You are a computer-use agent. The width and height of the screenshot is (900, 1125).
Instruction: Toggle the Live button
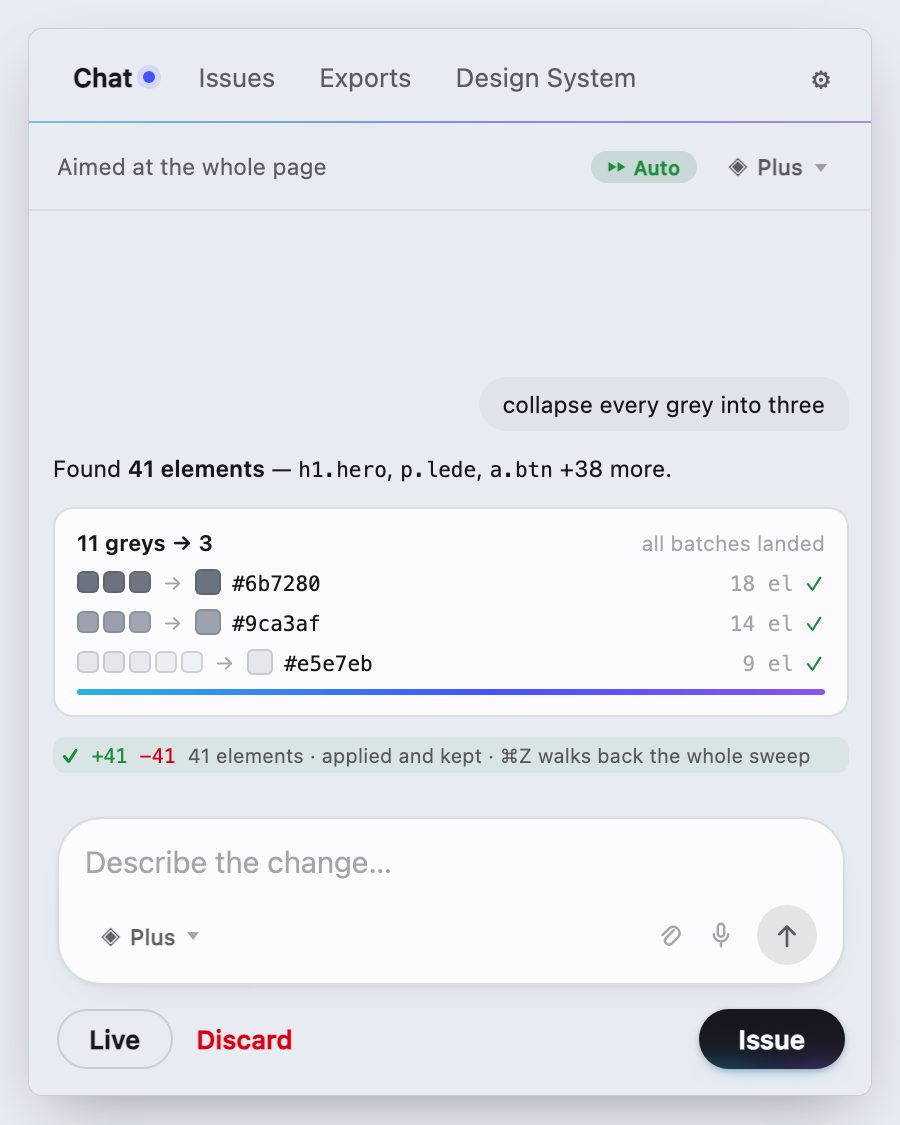[115, 1039]
